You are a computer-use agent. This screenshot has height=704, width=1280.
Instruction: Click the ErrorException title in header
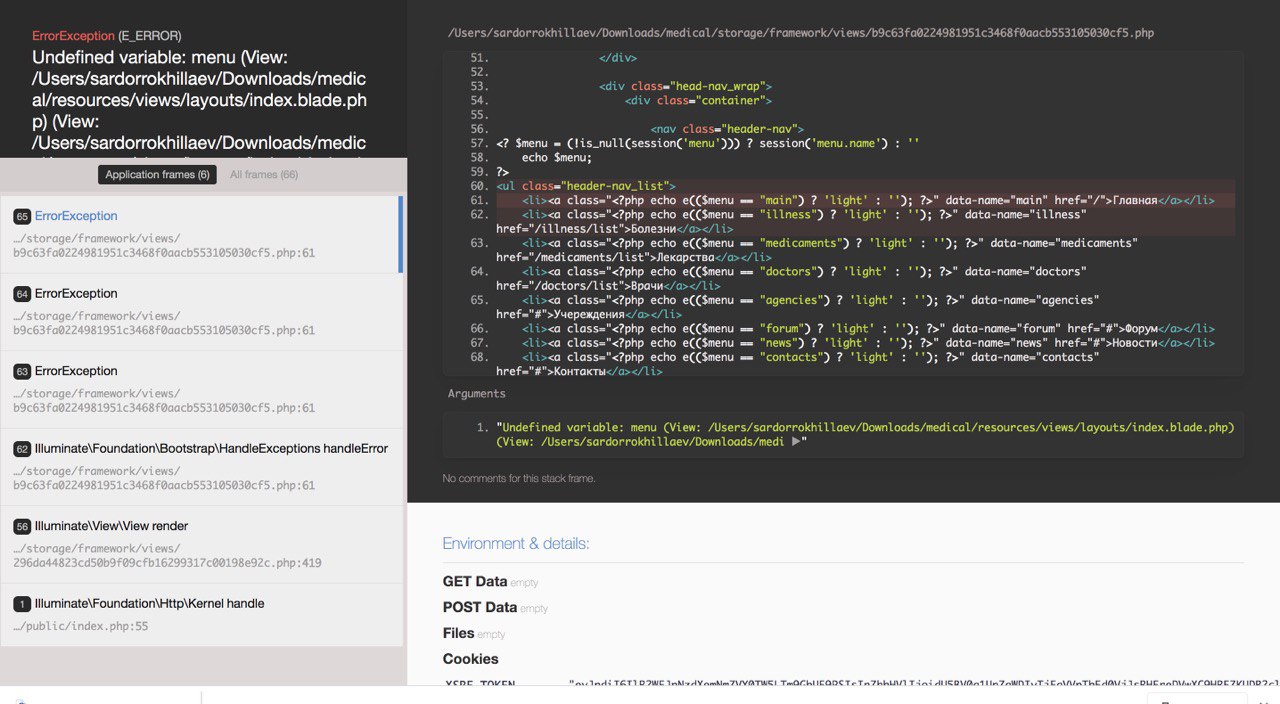coord(73,36)
